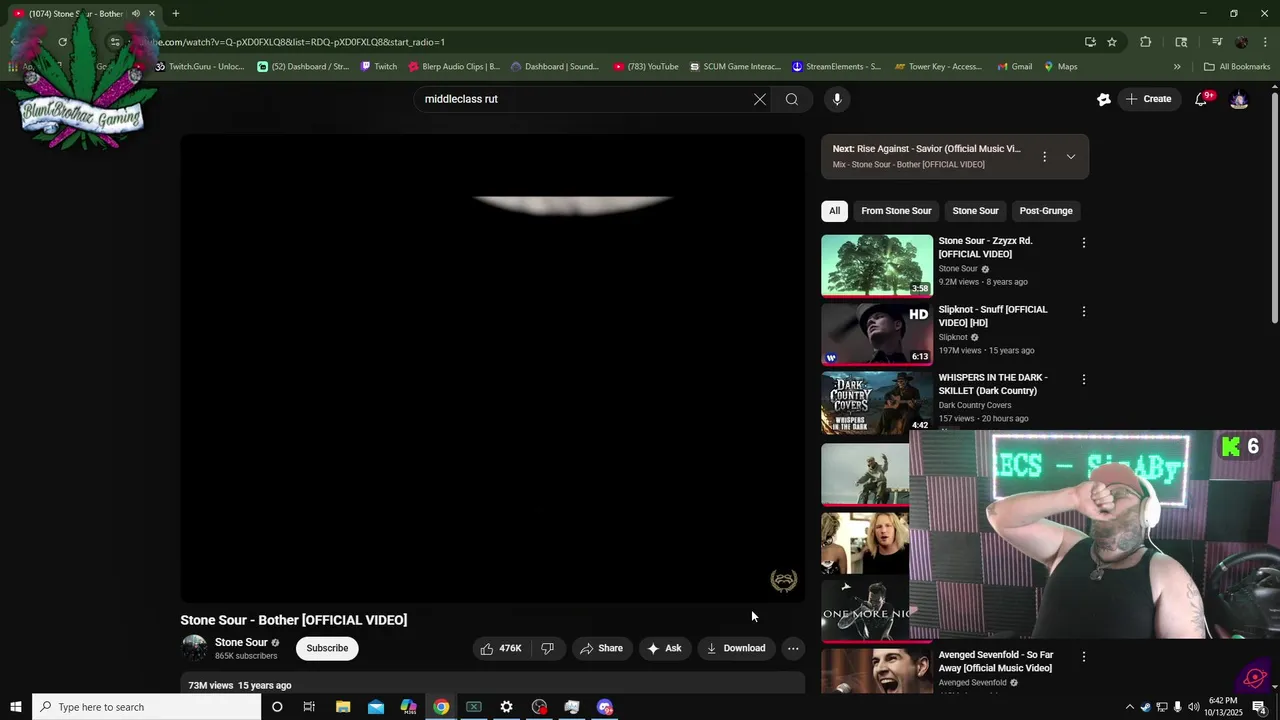Image resolution: width=1280 pixels, height=720 pixels.
Task: Select the Stone Sour filter chip
Action: coord(975,211)
